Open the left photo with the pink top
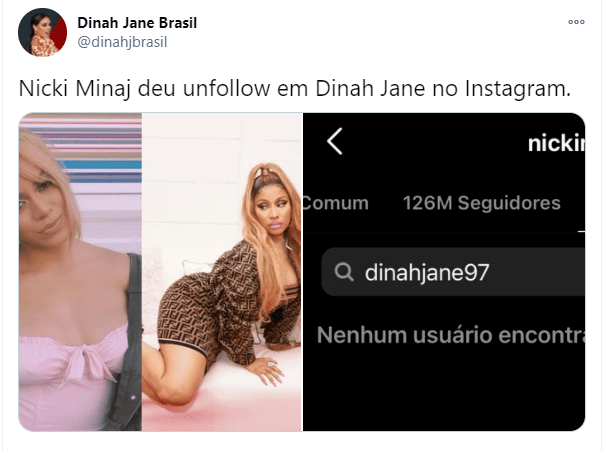The image size is (604, 451). coord(80,272)
